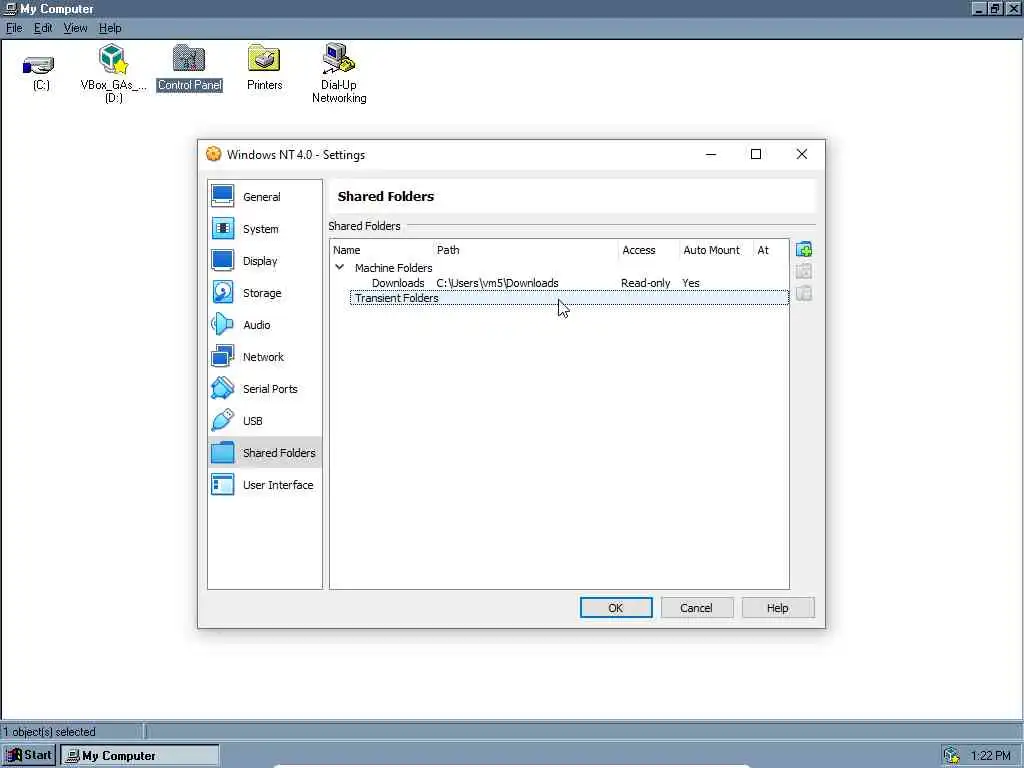Viewport: 1024px width, 768px height.
Task: Select the Dial-Up Networking icon
Action: [x=338, y=59]
